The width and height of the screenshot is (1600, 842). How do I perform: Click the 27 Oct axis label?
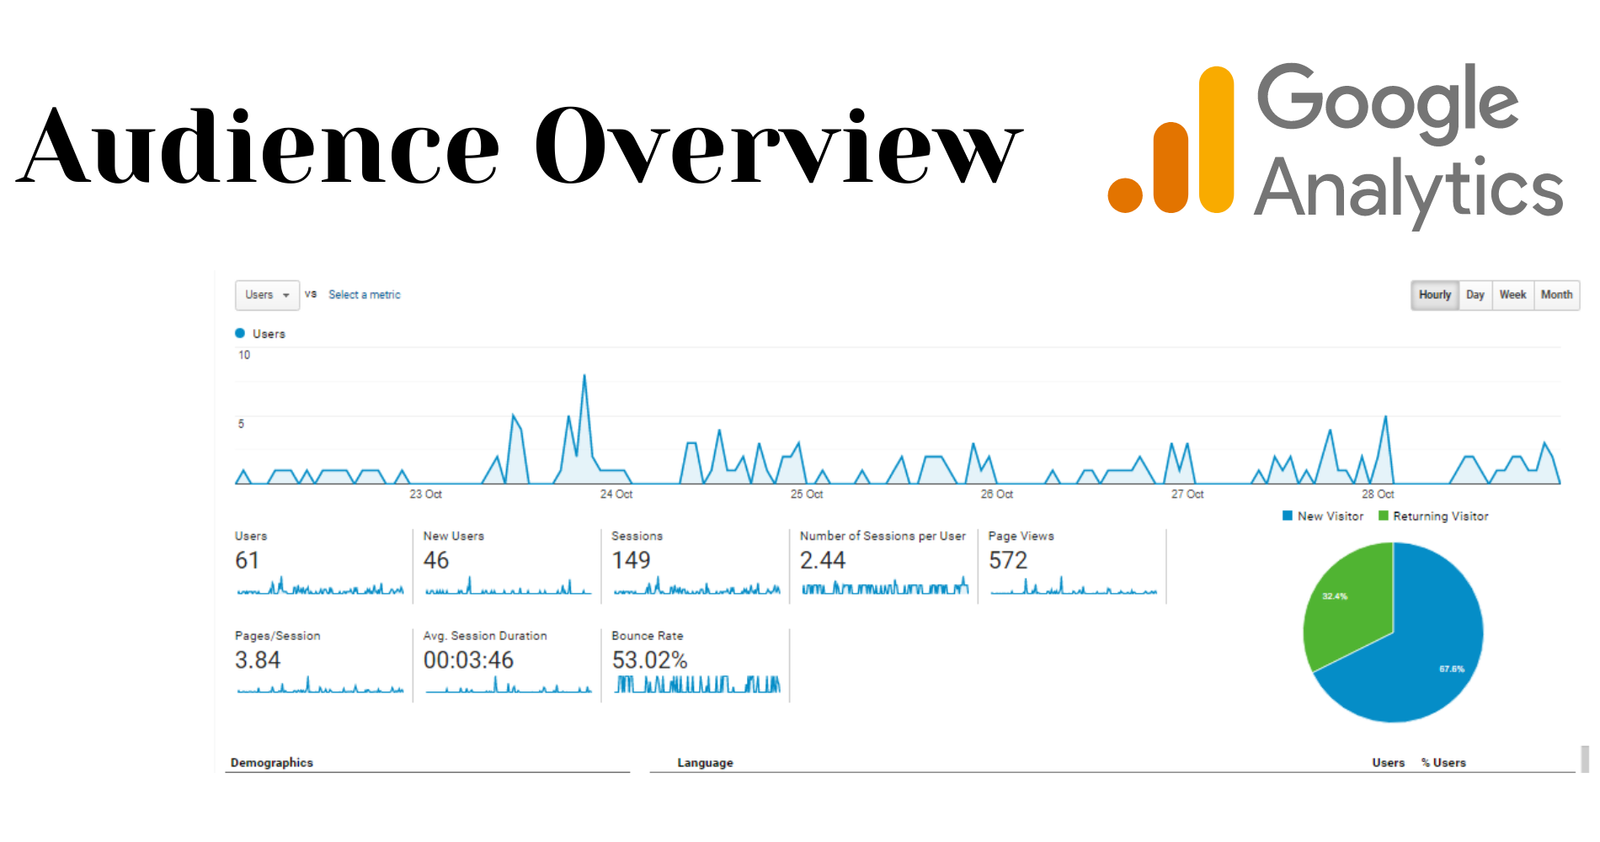click(1187, 494)
